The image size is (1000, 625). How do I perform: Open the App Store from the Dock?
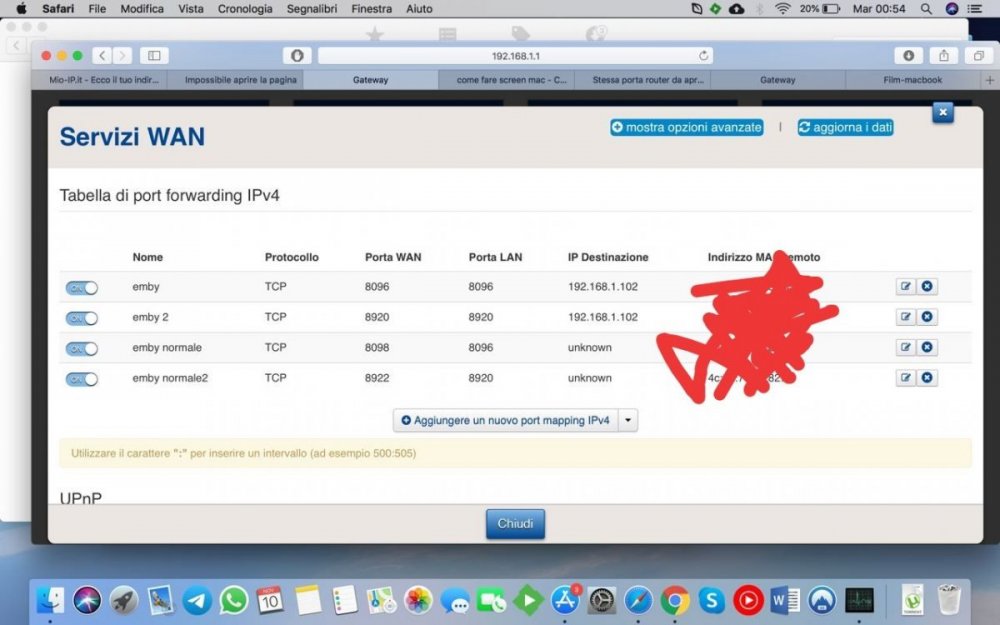(565, 600)
